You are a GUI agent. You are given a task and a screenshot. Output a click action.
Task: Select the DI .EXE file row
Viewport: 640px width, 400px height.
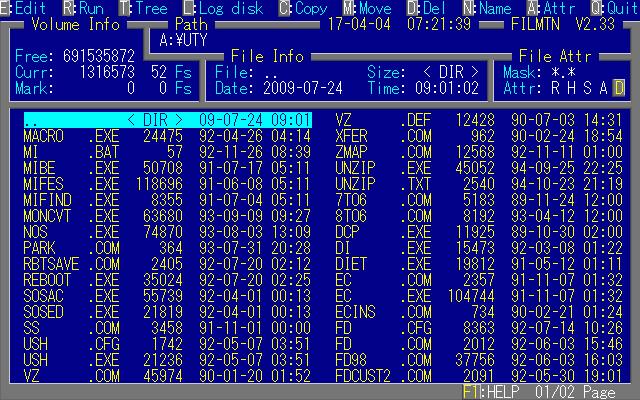click(x=480, y=248)
